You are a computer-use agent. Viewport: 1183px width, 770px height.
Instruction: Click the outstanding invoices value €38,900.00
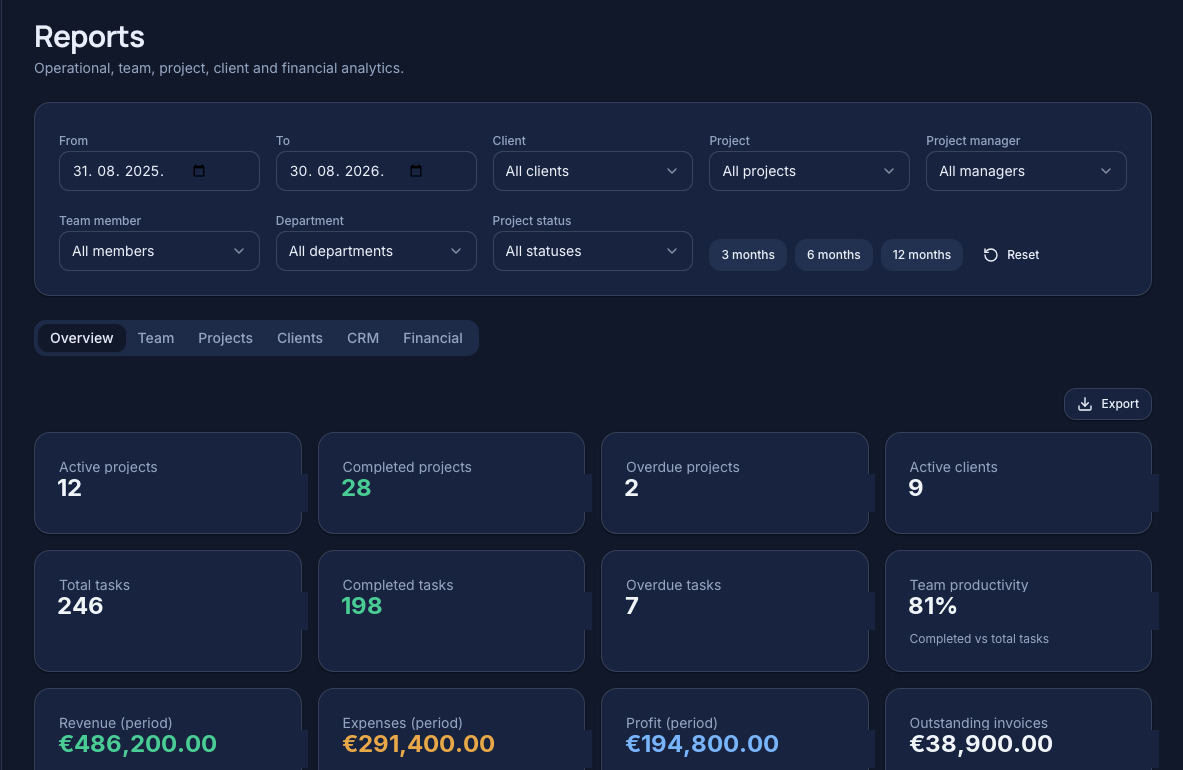[x=981, y=744]
